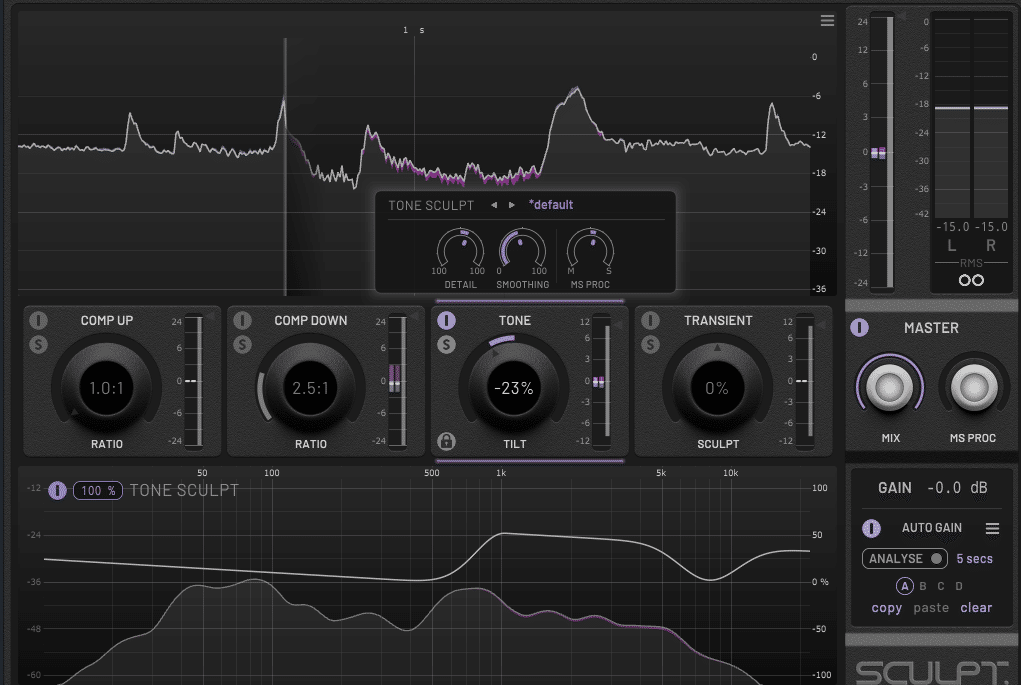Click the RMS label under meters
The width and height of the screenshot is (1021, 685).
click(971, 263)
